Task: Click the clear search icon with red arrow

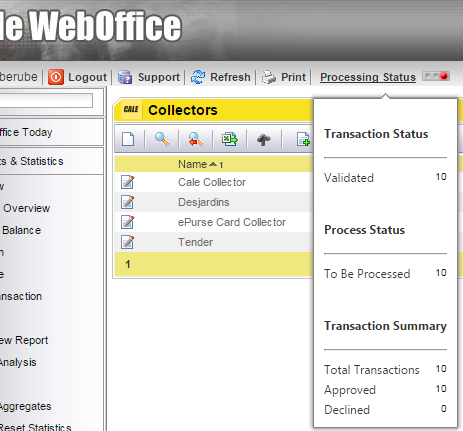Action: tap(196, 139)
